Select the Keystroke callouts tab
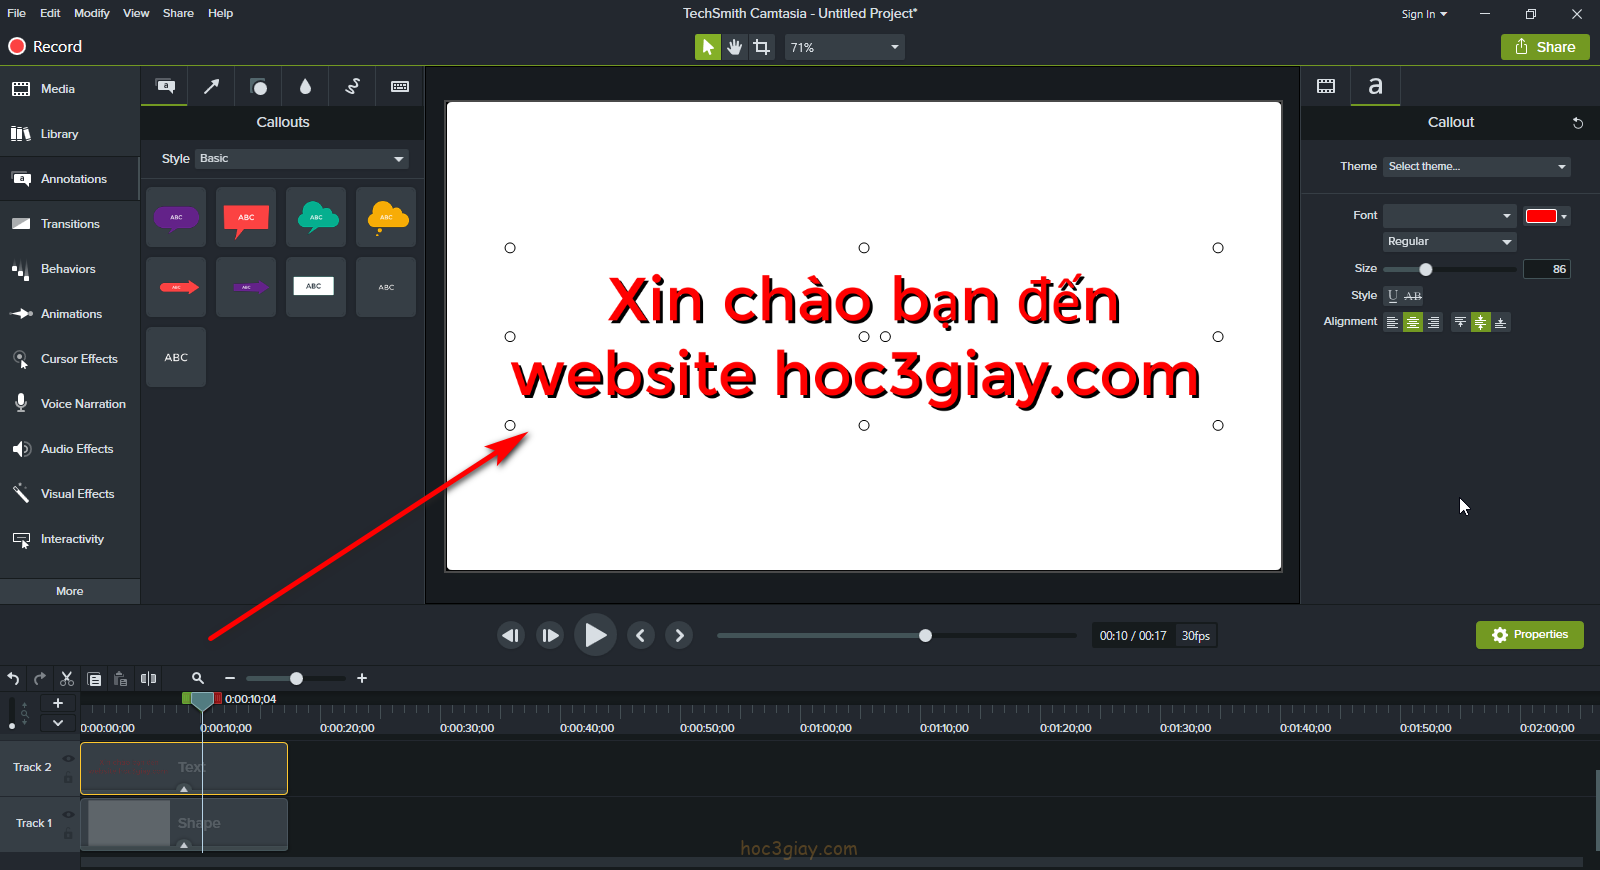The height and width of the screenshot is (870, 1600). (400, 87)
